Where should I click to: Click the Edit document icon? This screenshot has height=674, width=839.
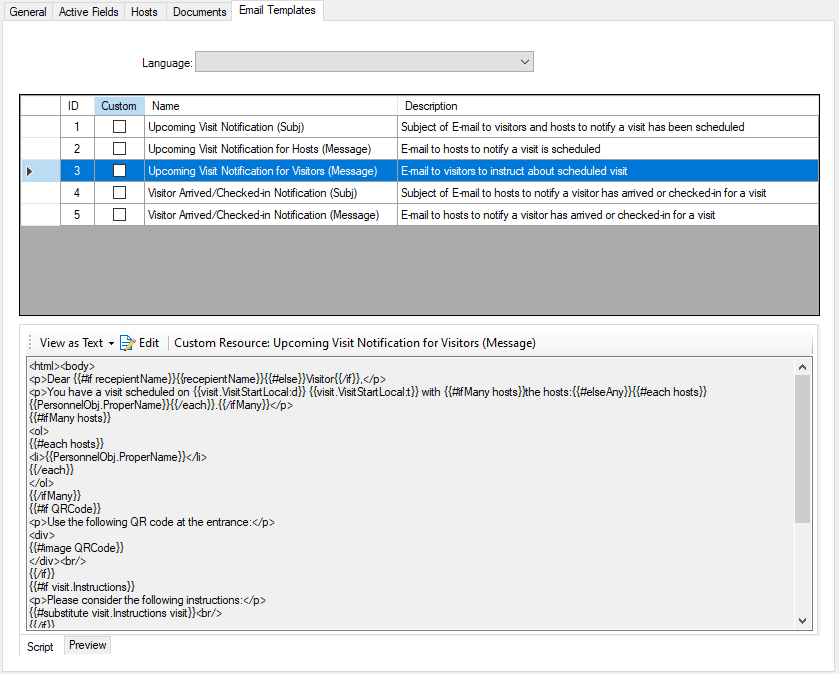coord(127,343)
